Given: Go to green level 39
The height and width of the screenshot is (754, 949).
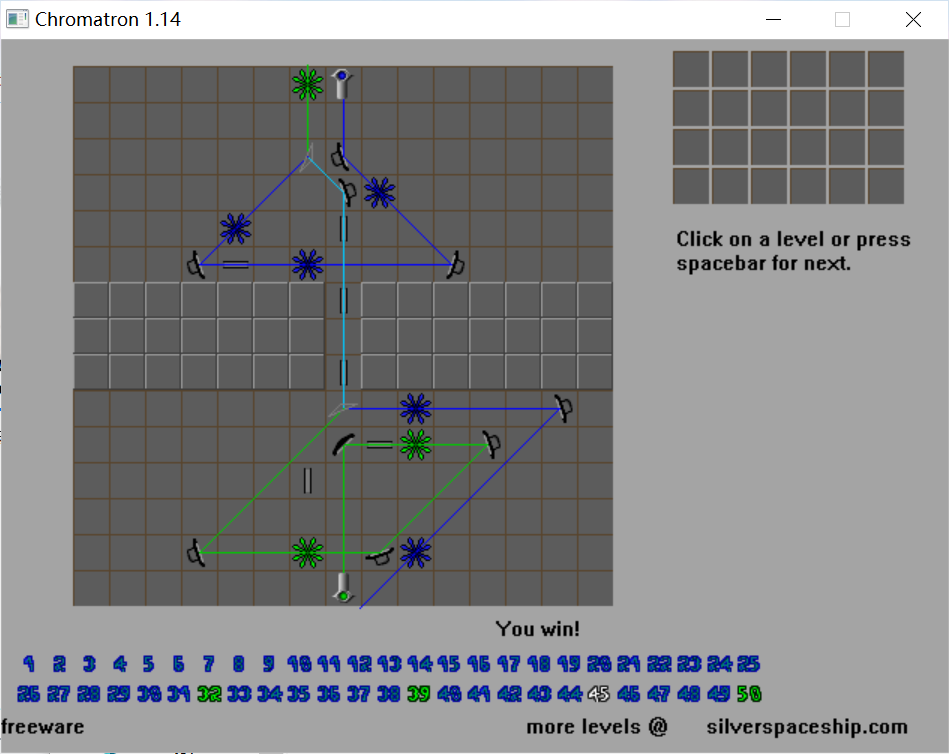Looking at the screenshot, I should 419,693.
